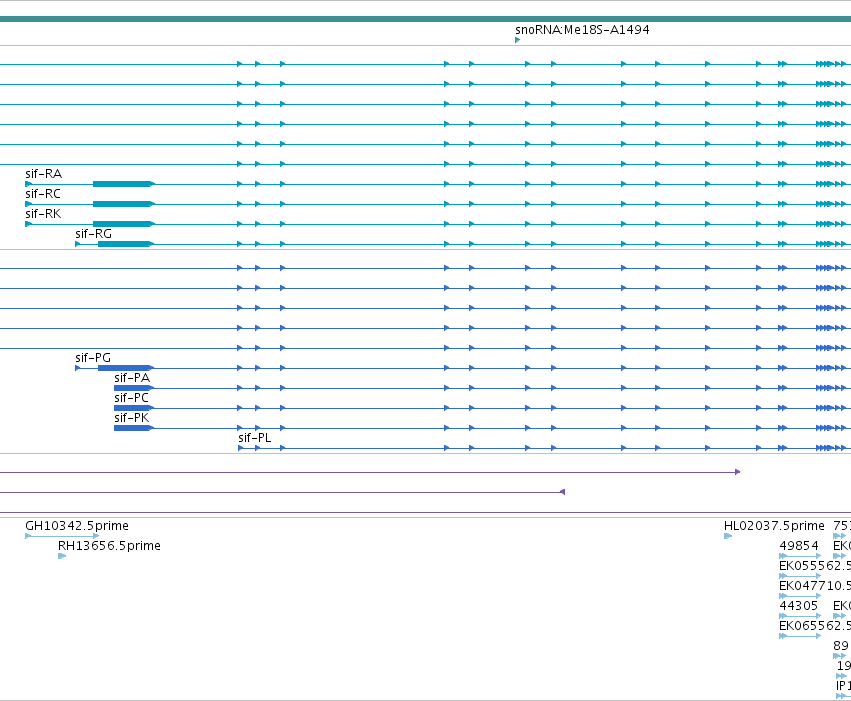Click the RH13656.5prime small arrow glyph
851x701 pixels.
[x=62, y=556]
